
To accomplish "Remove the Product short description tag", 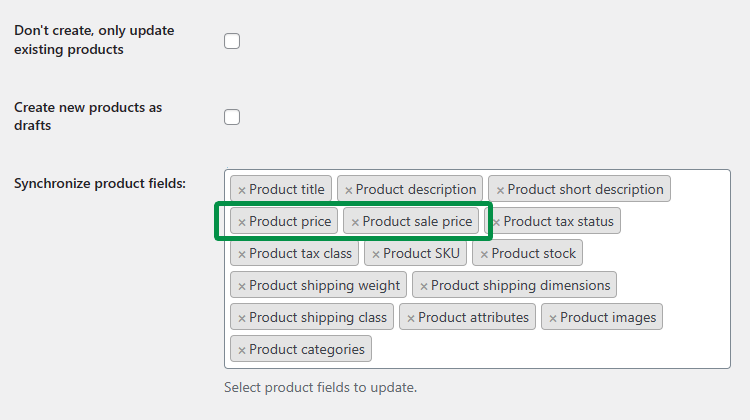I will 500,190.
